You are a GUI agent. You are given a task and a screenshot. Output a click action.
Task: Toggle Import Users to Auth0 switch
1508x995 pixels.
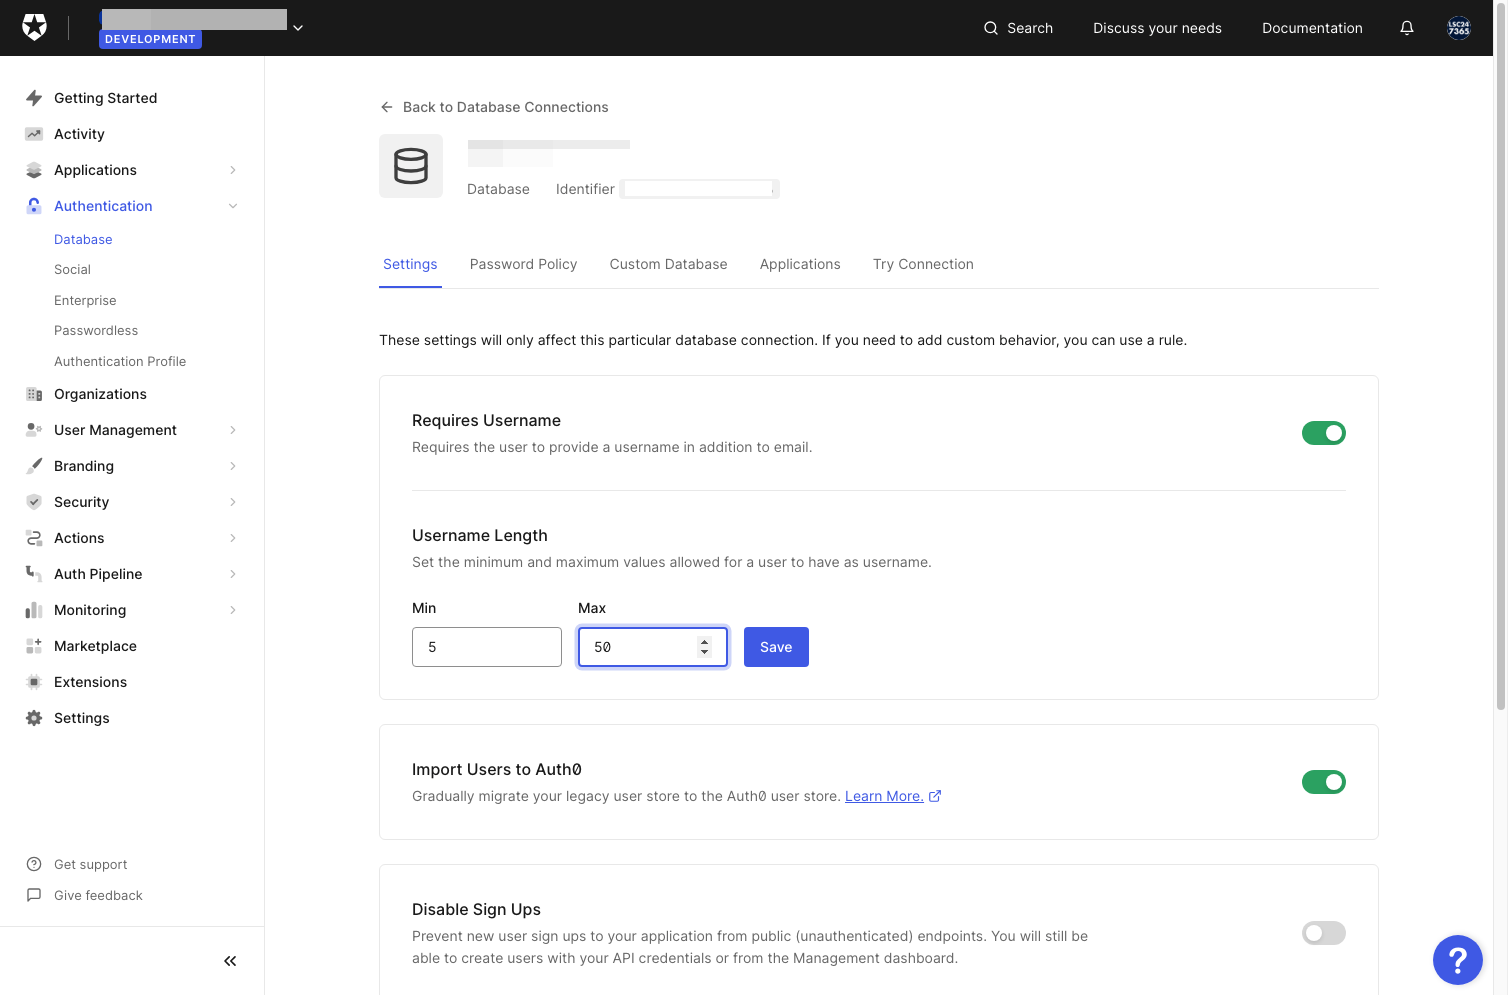(x=1324, y=782)
